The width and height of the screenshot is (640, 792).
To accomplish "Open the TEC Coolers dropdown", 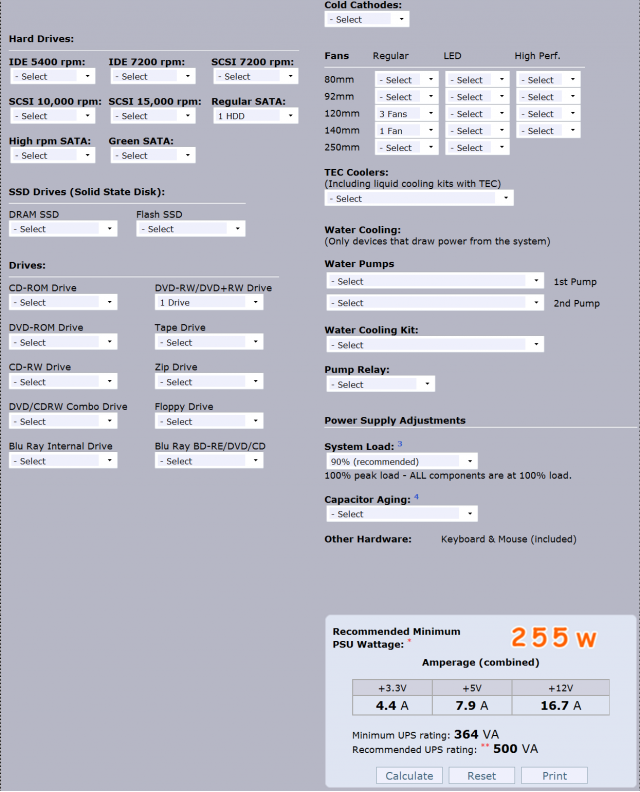I will pyautogui.click(x=419, y=199).
